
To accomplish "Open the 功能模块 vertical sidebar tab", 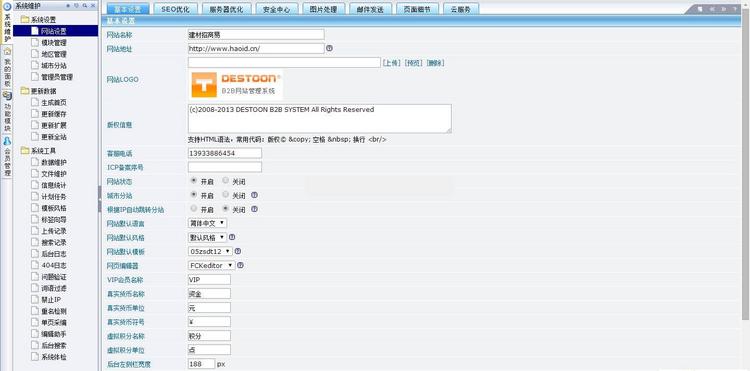I will 7,112.
